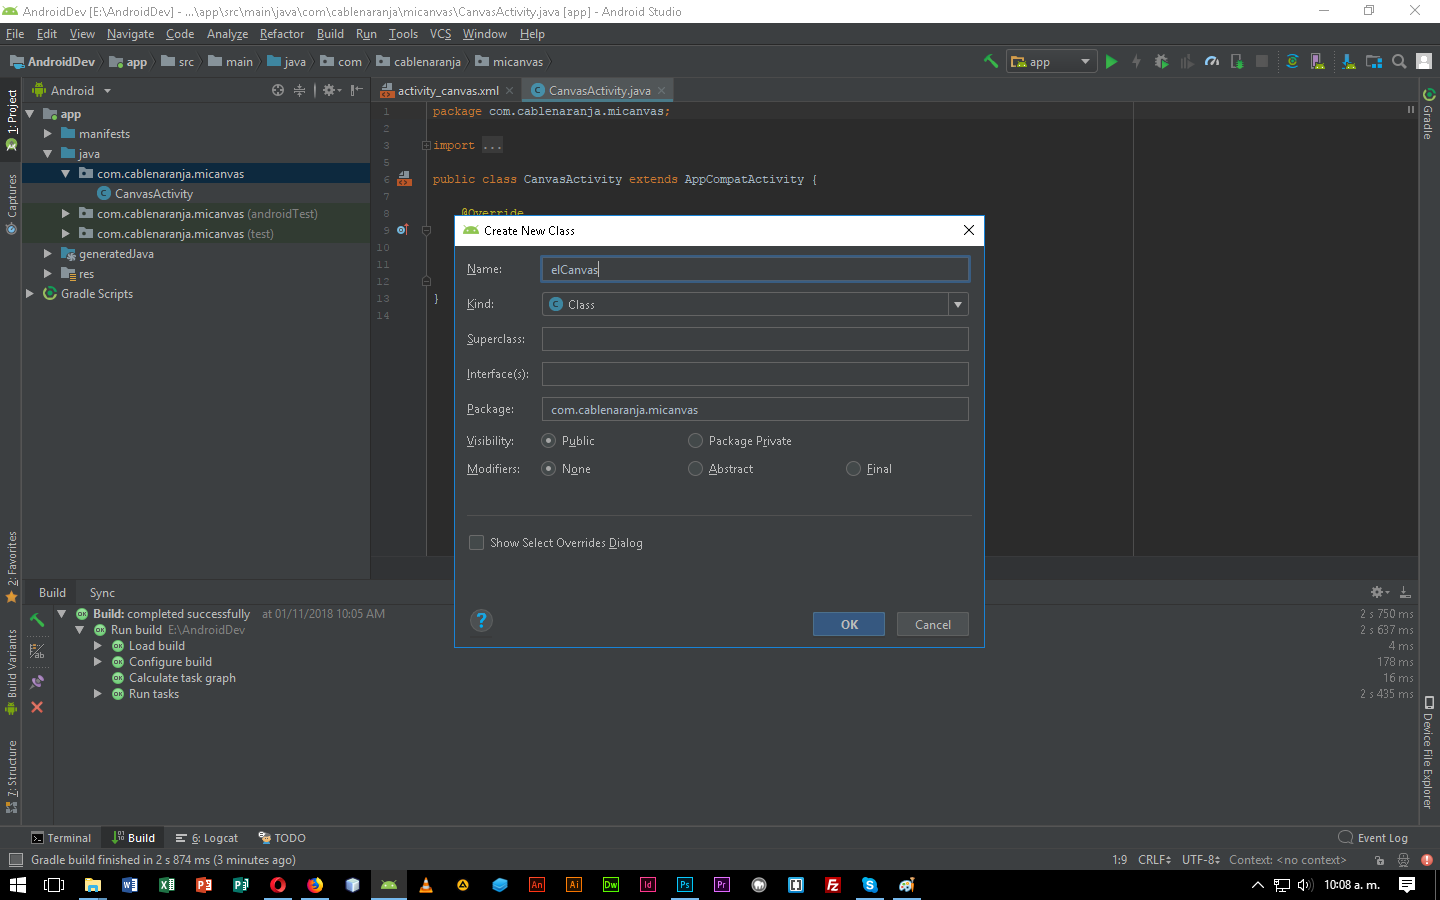The image size is (1440, 900).
Task: Expand the Load build node
Action: [x=98, y=645]
